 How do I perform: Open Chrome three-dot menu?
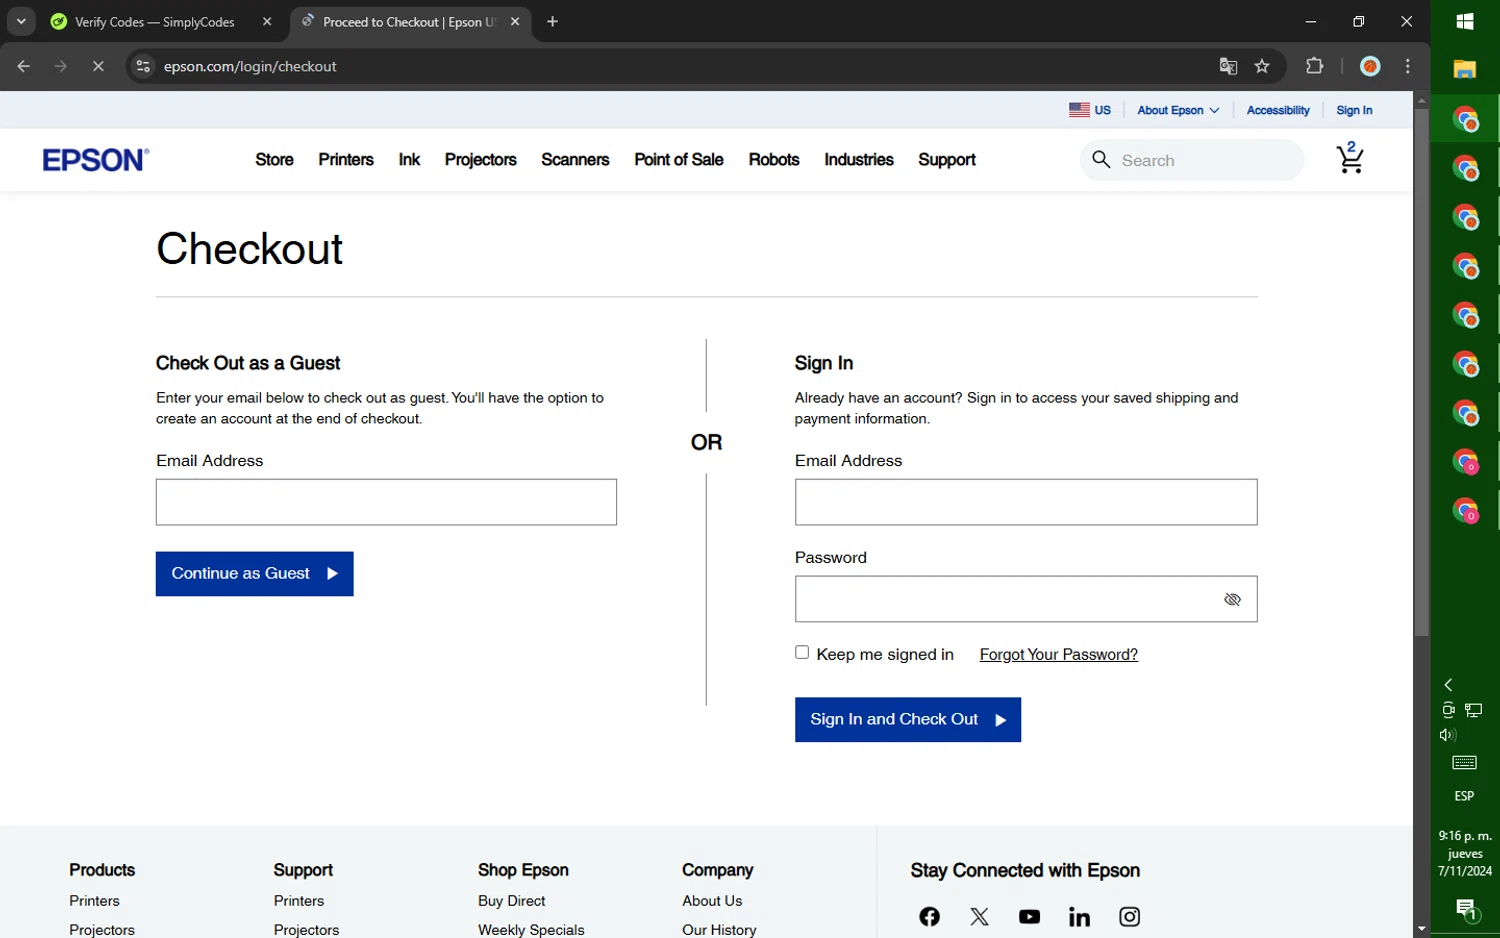pyautogui.click(x=1408, y=67)
